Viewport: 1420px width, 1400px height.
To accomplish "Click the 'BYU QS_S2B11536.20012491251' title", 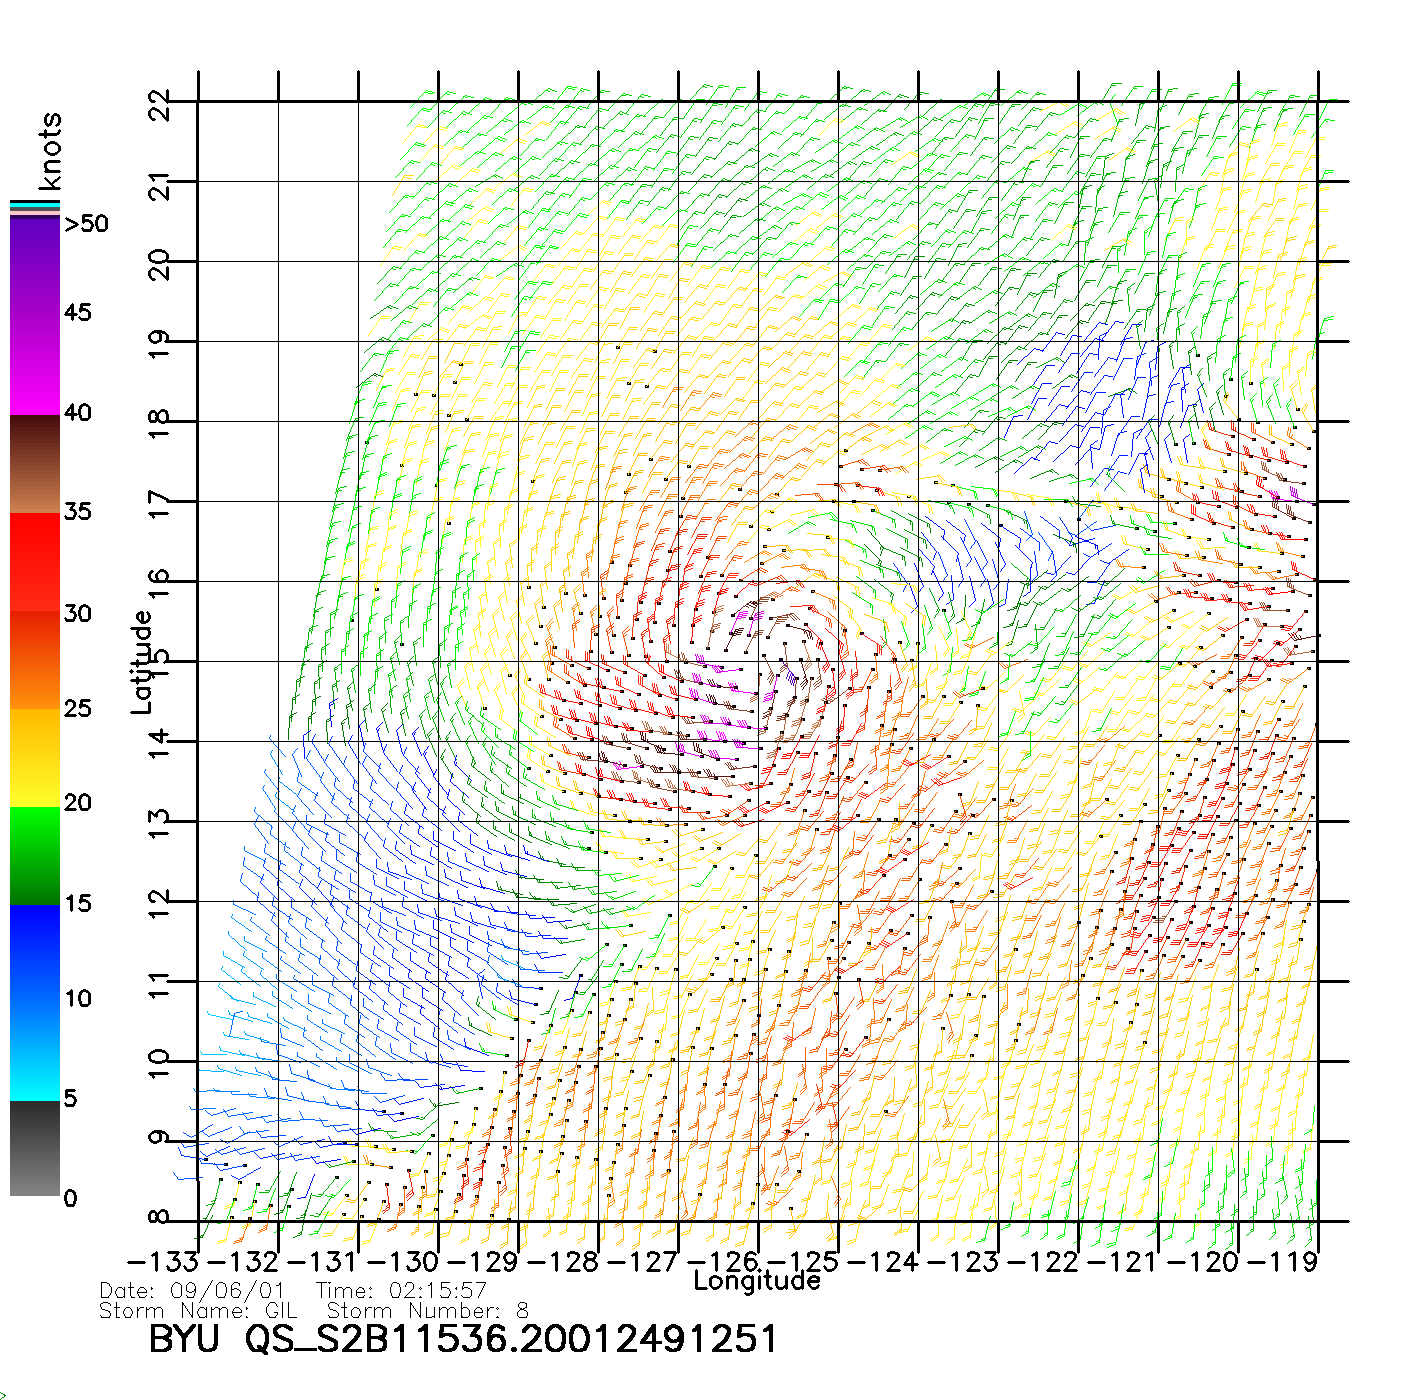I will click(462, 1339).
